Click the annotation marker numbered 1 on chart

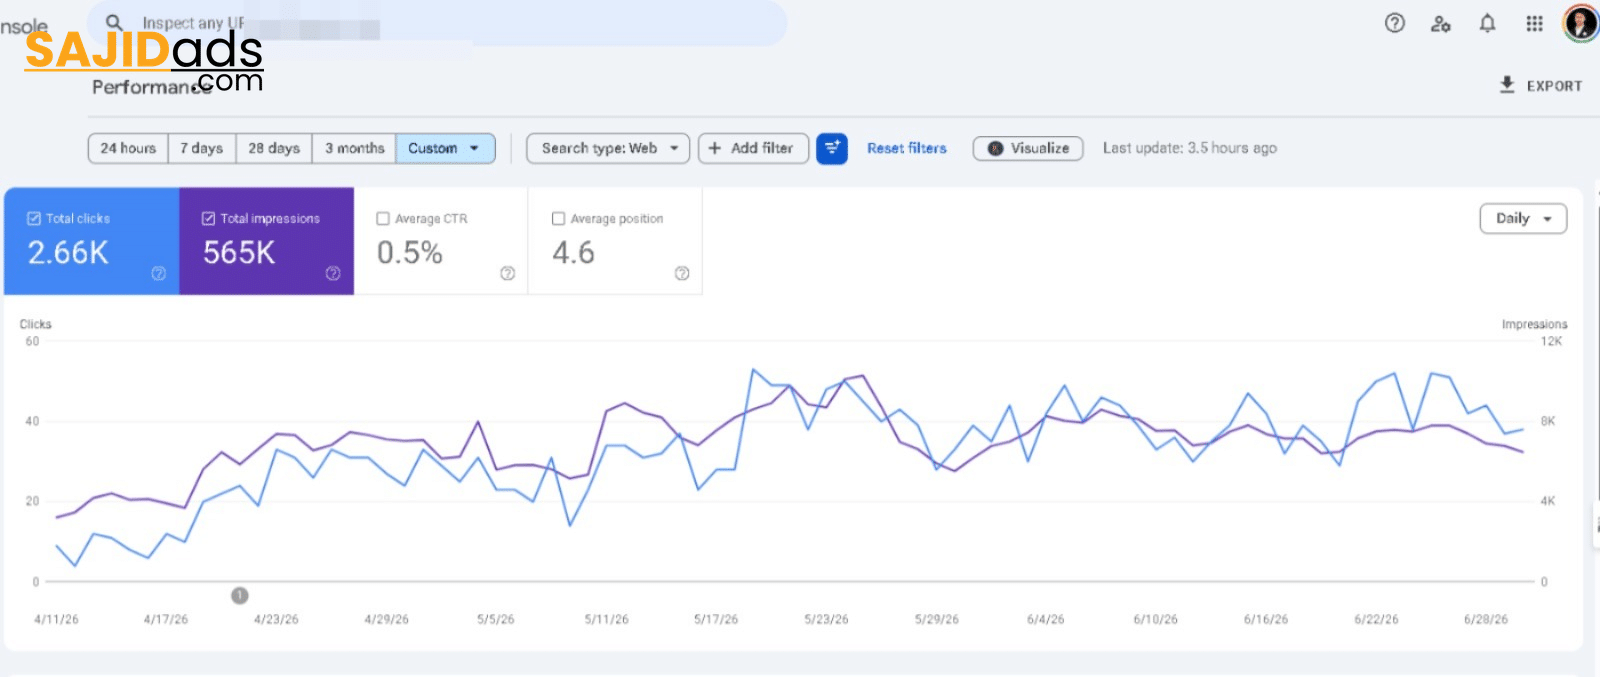pyautogui.click(x=240, y=595)
